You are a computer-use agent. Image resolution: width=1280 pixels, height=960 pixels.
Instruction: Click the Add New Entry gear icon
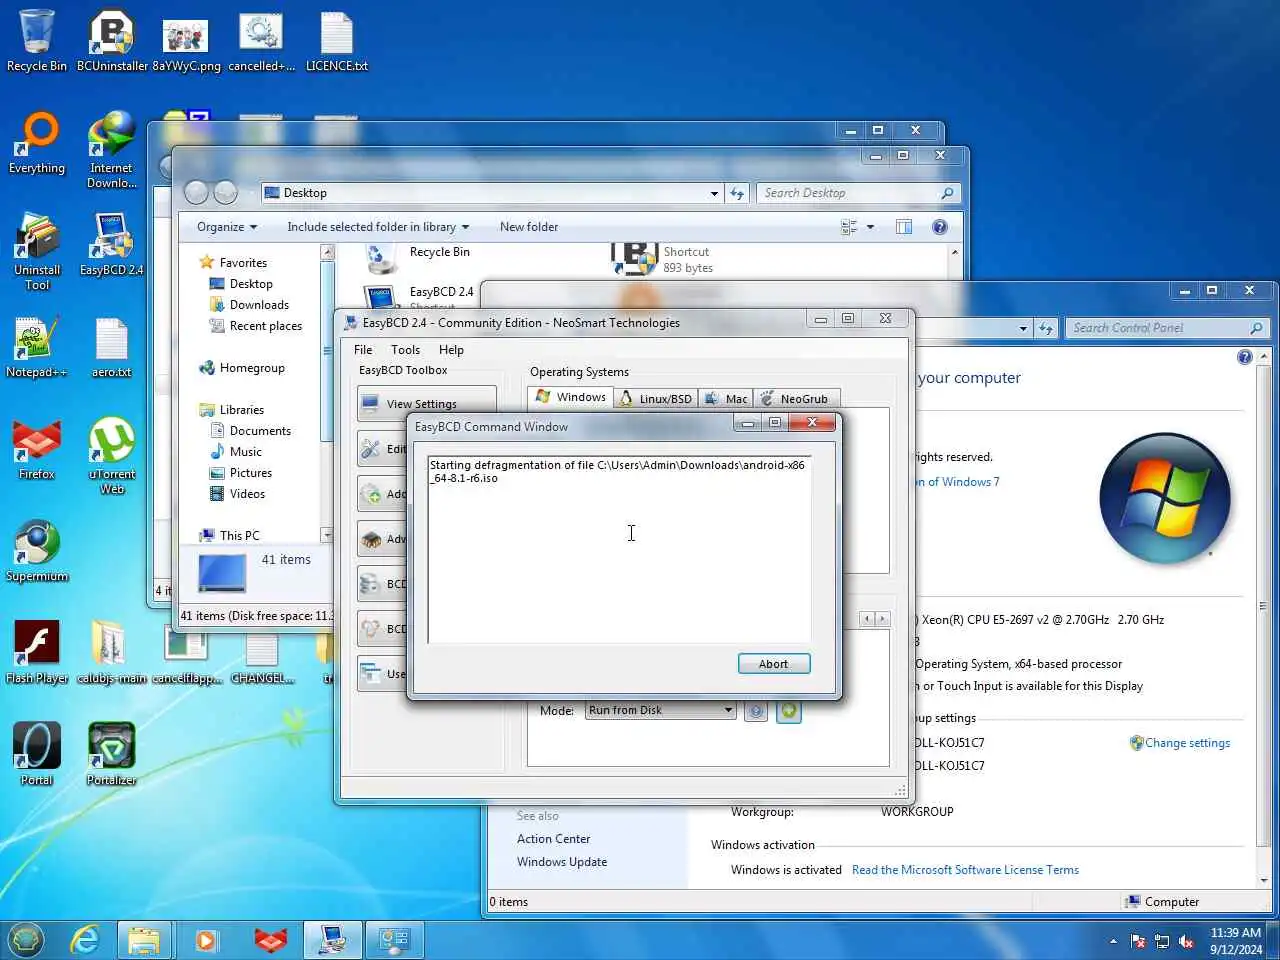(x=371, y=494)
